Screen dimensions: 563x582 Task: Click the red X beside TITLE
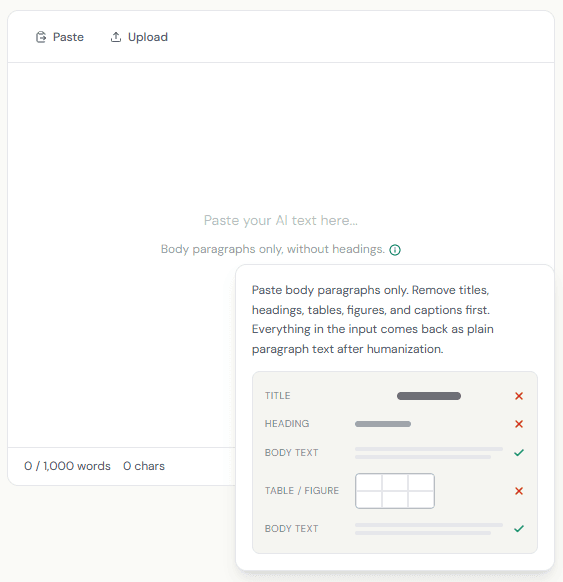coord(519,396)
